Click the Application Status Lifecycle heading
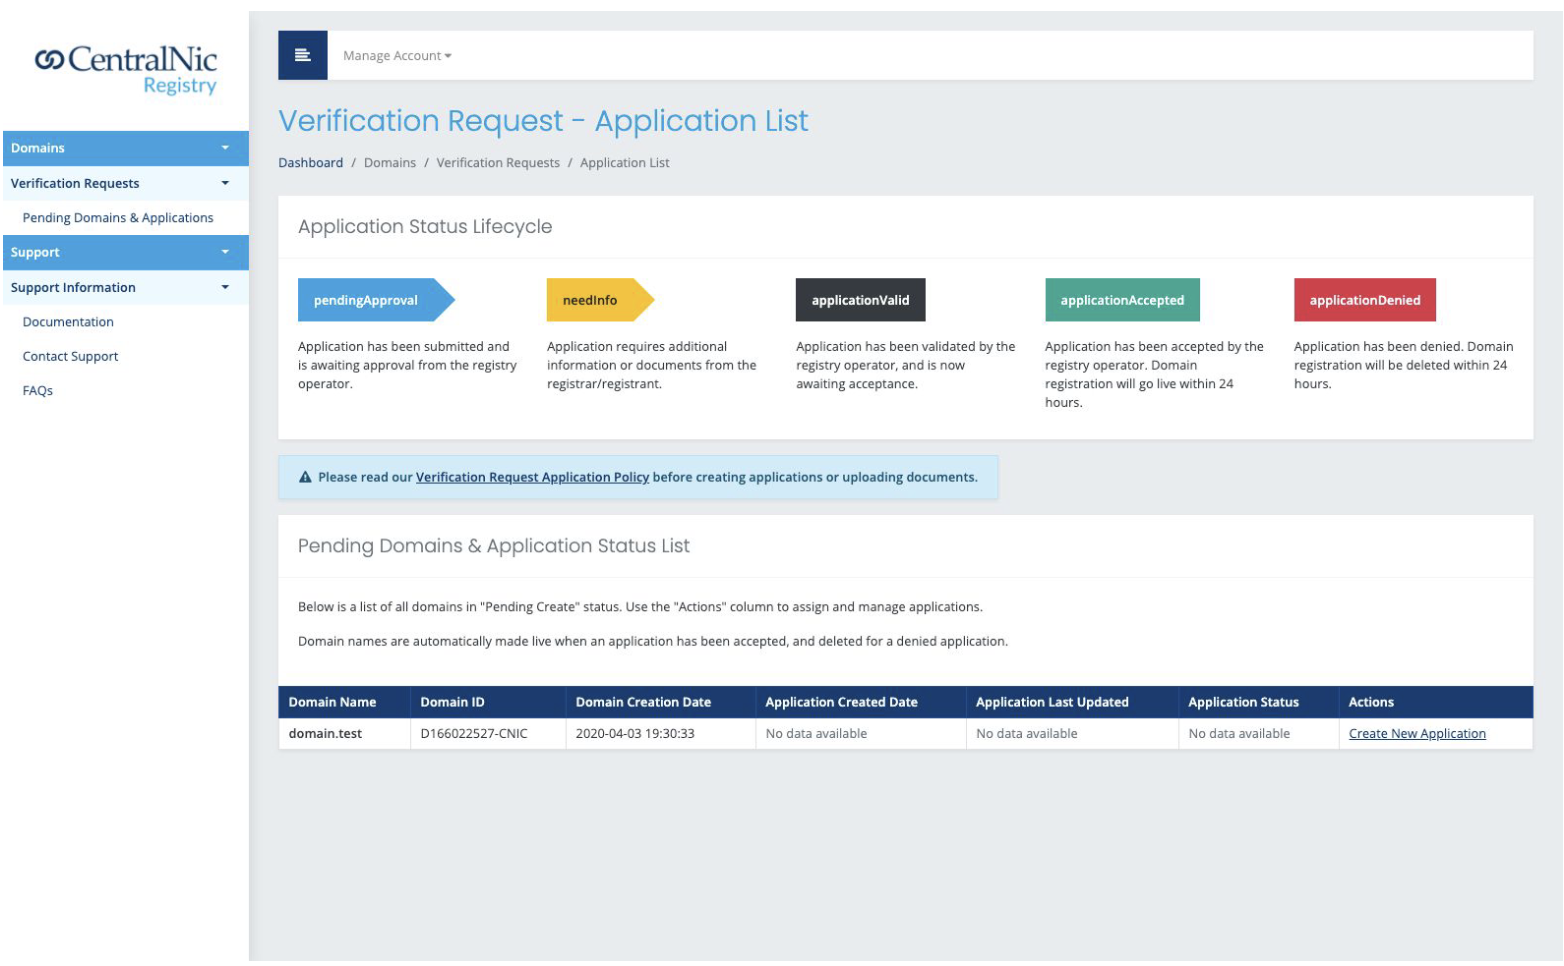Screen dimensions: 1564x966 click(425, 227)
